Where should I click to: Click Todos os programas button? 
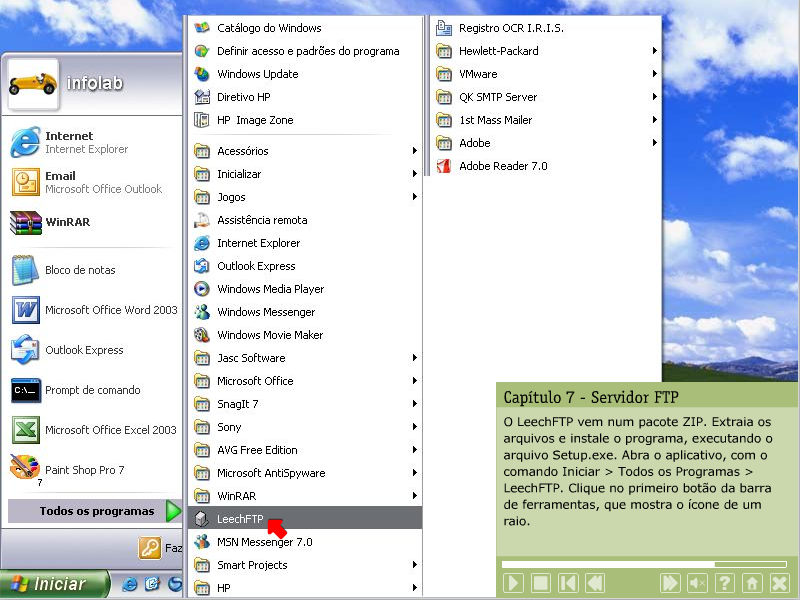pyautogui.click(x=96, y=511)
